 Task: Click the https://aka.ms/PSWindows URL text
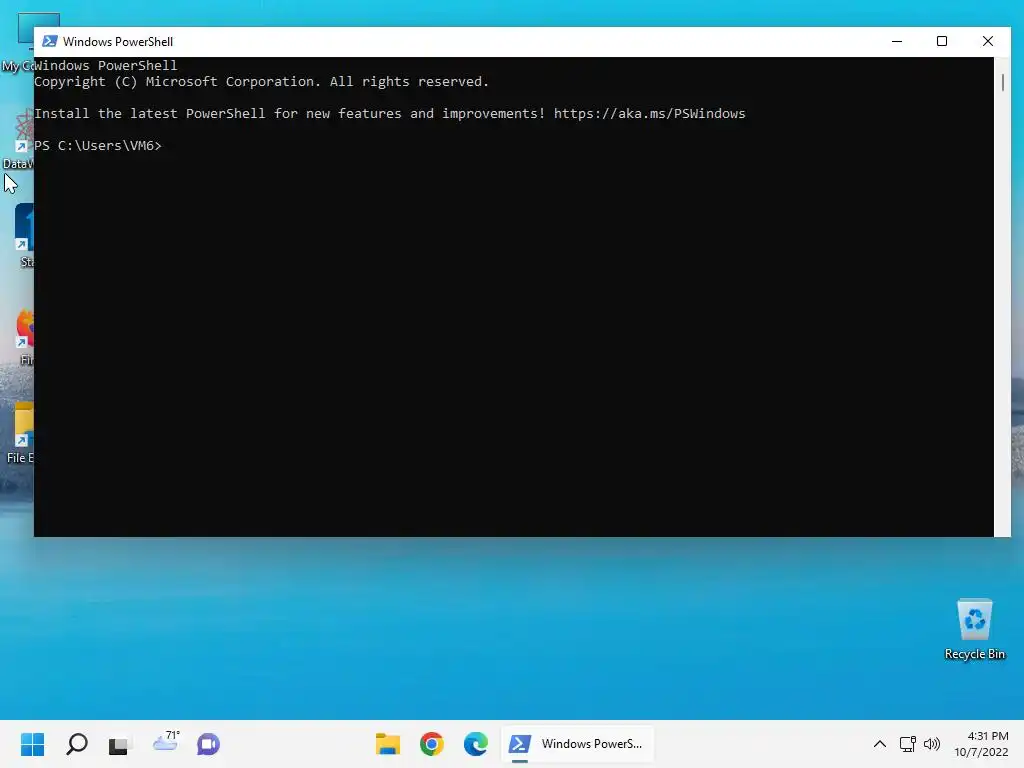click(x=649, y=113)
